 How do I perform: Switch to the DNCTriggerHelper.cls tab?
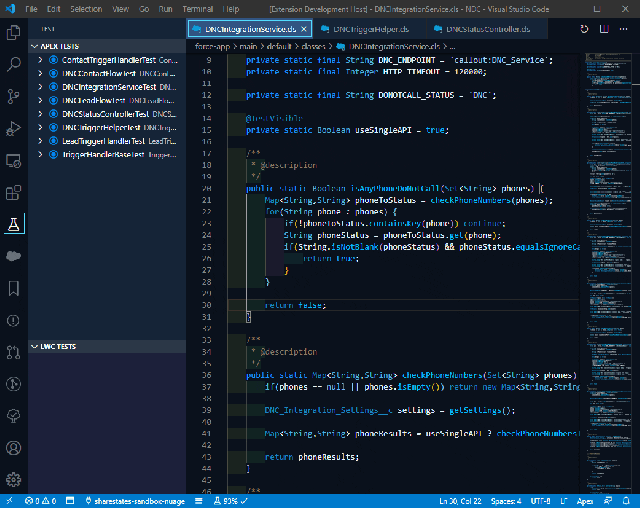[x=366, y=29]
